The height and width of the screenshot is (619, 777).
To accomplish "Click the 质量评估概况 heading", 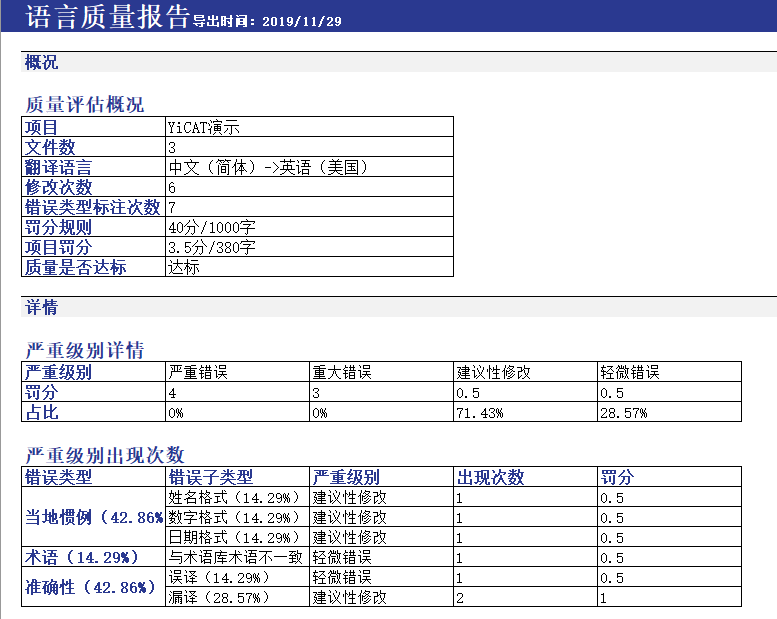I will pyautogui.click(x=84, y=105).
